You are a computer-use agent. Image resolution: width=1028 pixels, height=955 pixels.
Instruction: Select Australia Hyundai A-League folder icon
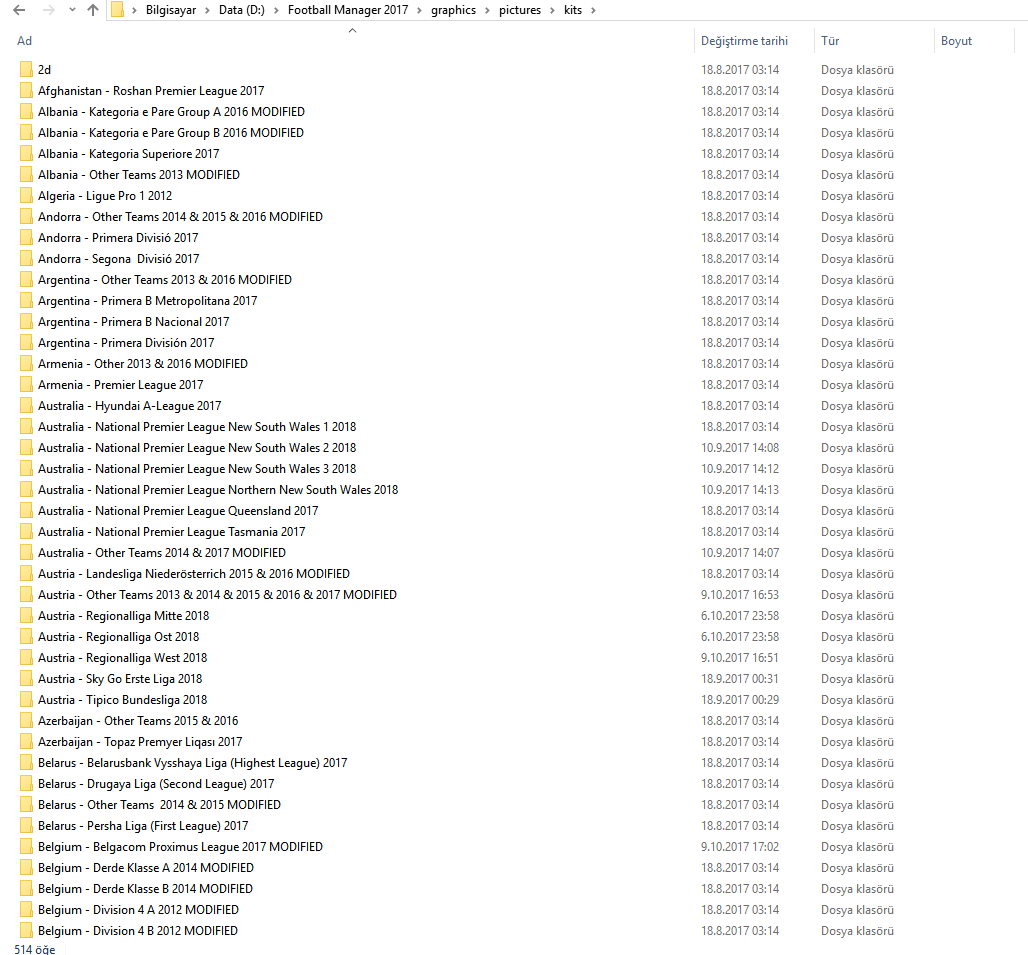click(x=26, y=406)
